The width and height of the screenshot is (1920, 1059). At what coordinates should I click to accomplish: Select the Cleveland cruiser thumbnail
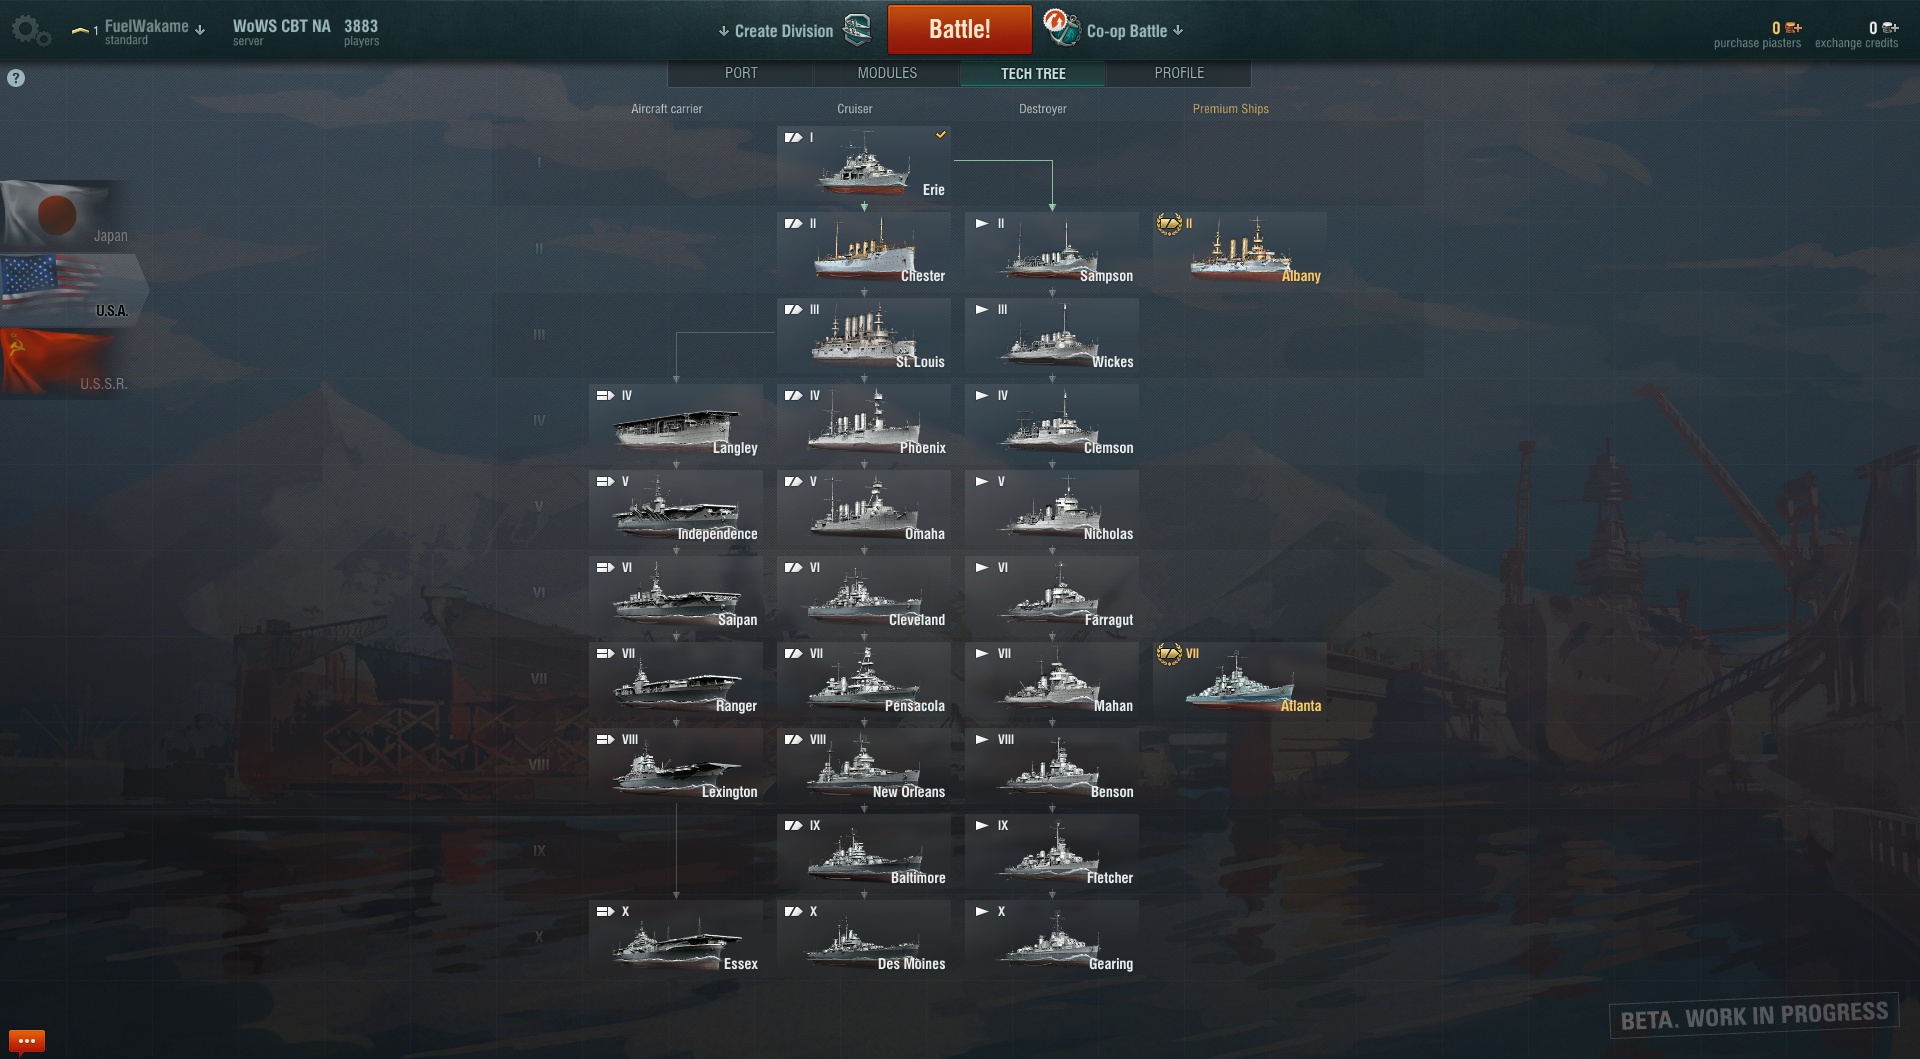click(864, 594)
